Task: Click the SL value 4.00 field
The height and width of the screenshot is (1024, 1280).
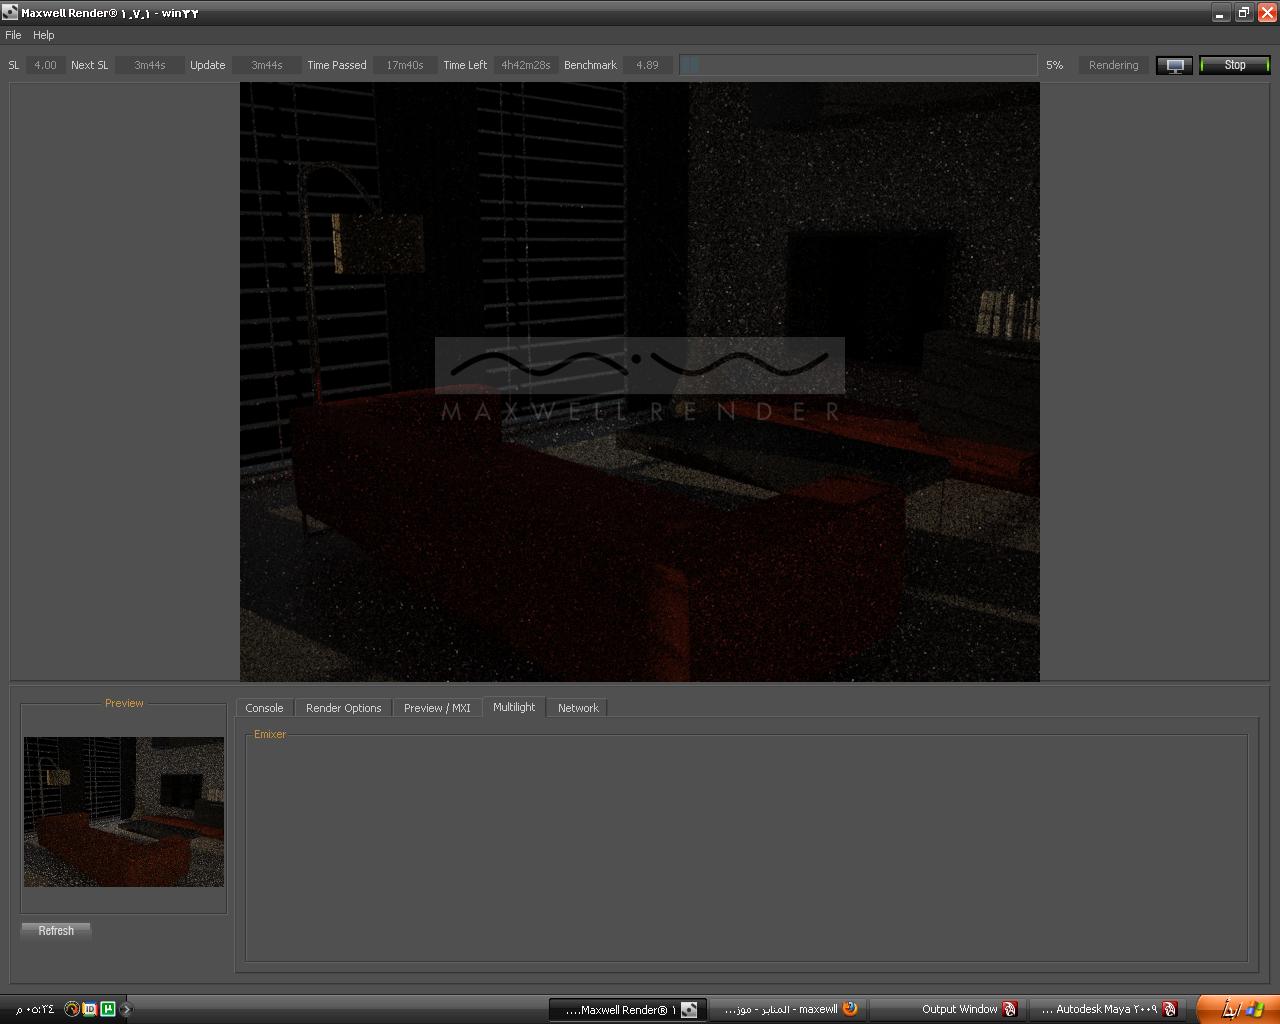Action: pos(45,65)
